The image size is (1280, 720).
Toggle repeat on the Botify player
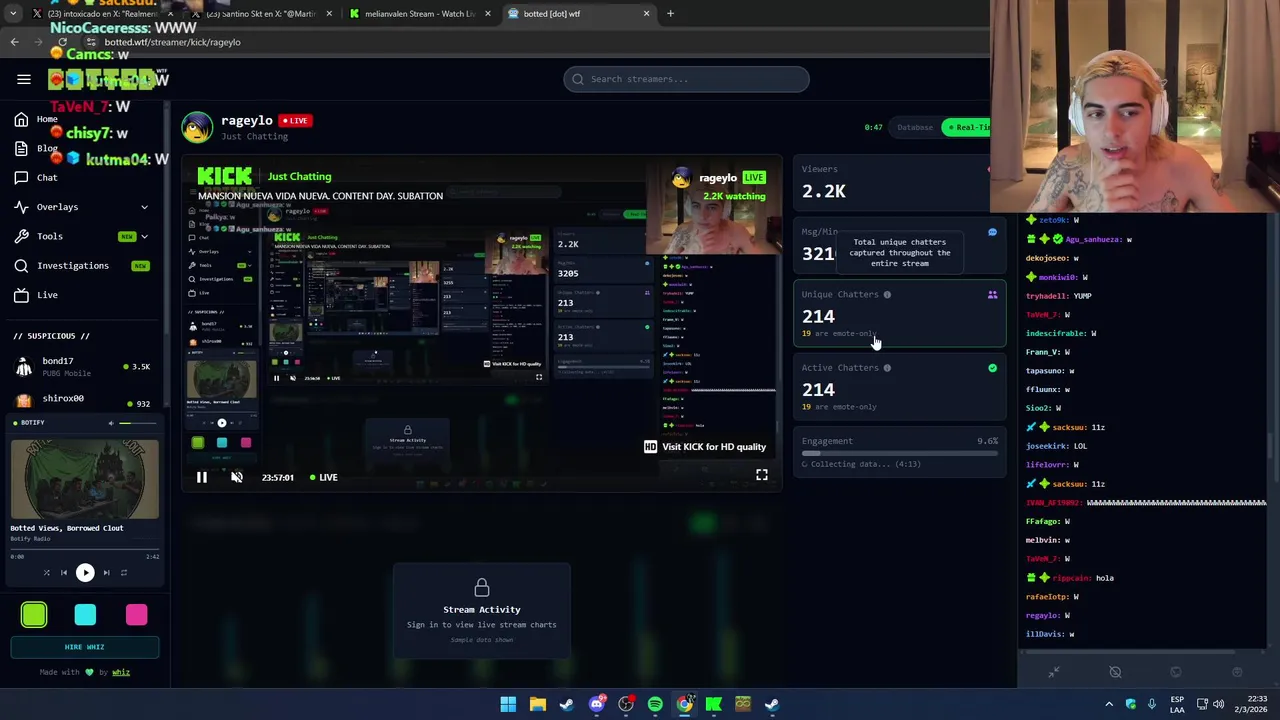[124, 573]
